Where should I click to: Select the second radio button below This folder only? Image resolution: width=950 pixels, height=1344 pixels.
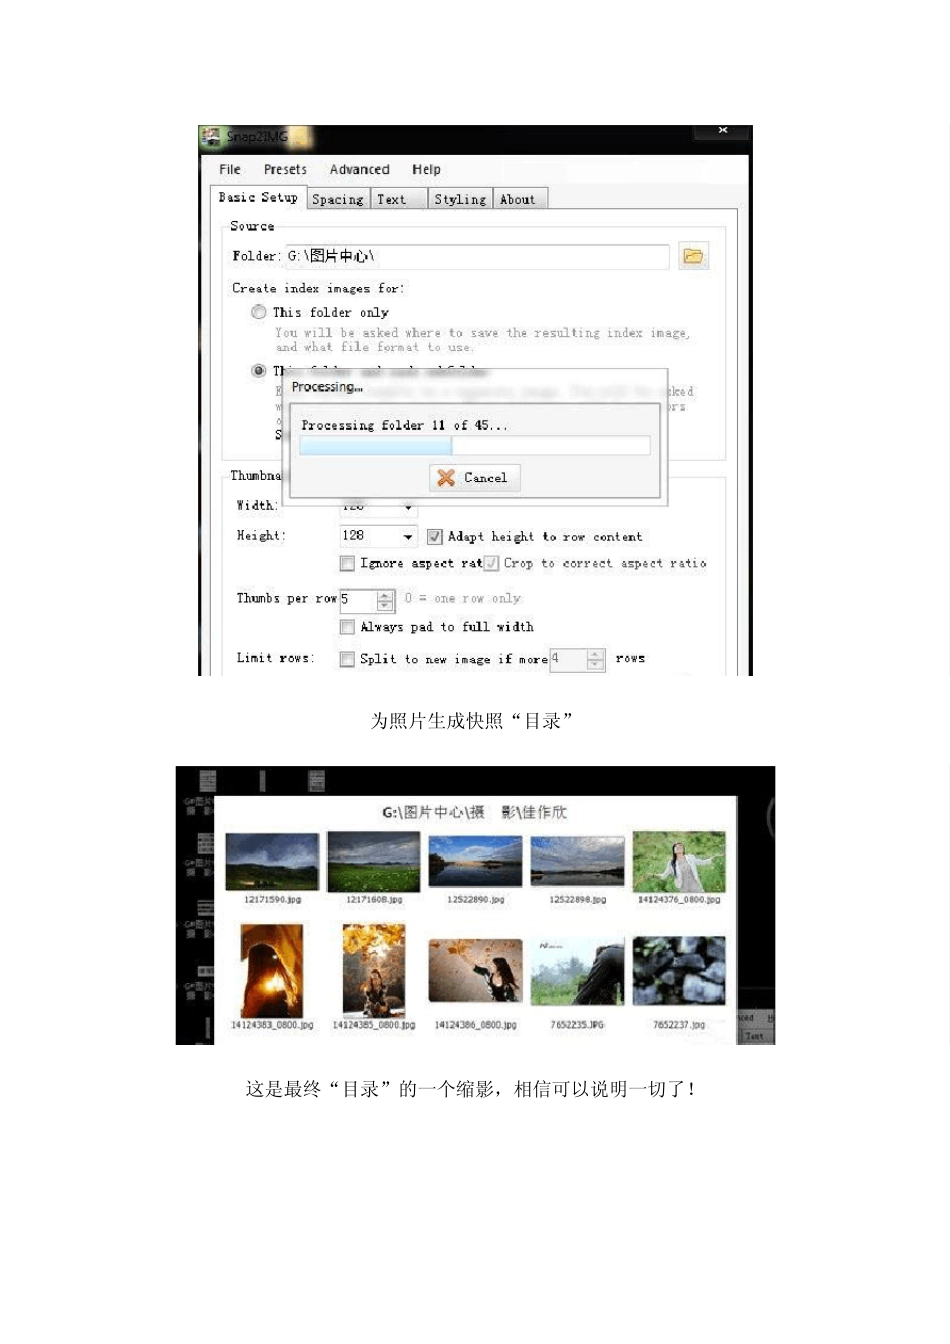pyautogui.click(x=259, y=371)
